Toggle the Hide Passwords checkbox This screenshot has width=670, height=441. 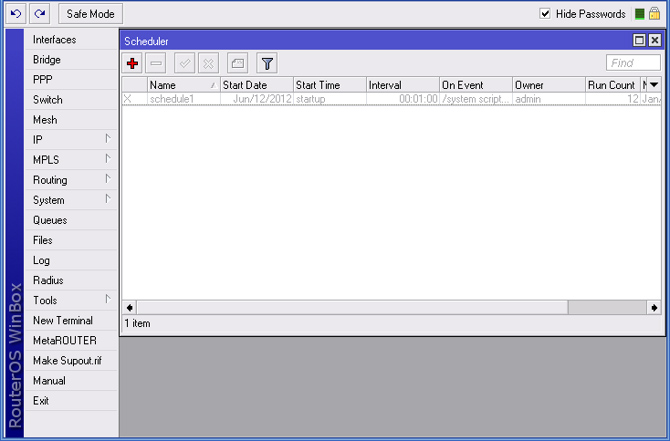(x=545, y=14)
